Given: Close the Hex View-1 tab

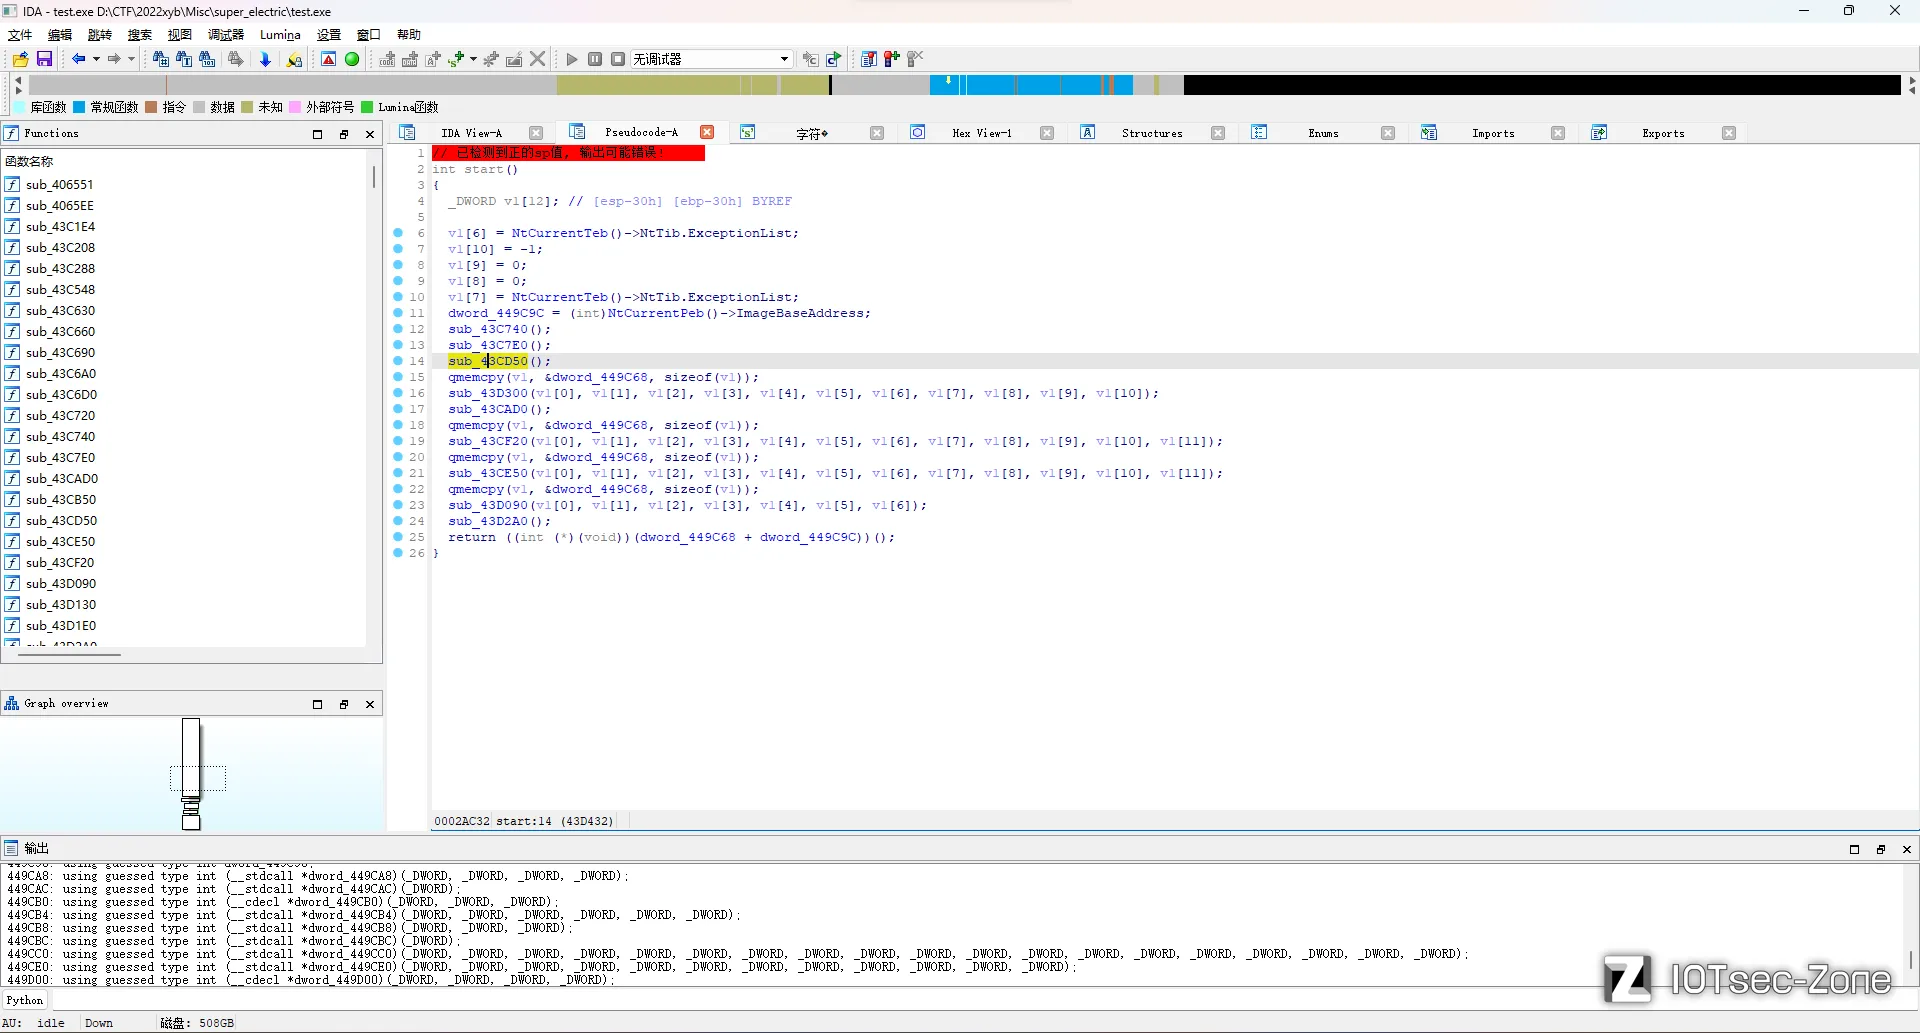Looking at the screenshot, I should (x=1047, y=133).
